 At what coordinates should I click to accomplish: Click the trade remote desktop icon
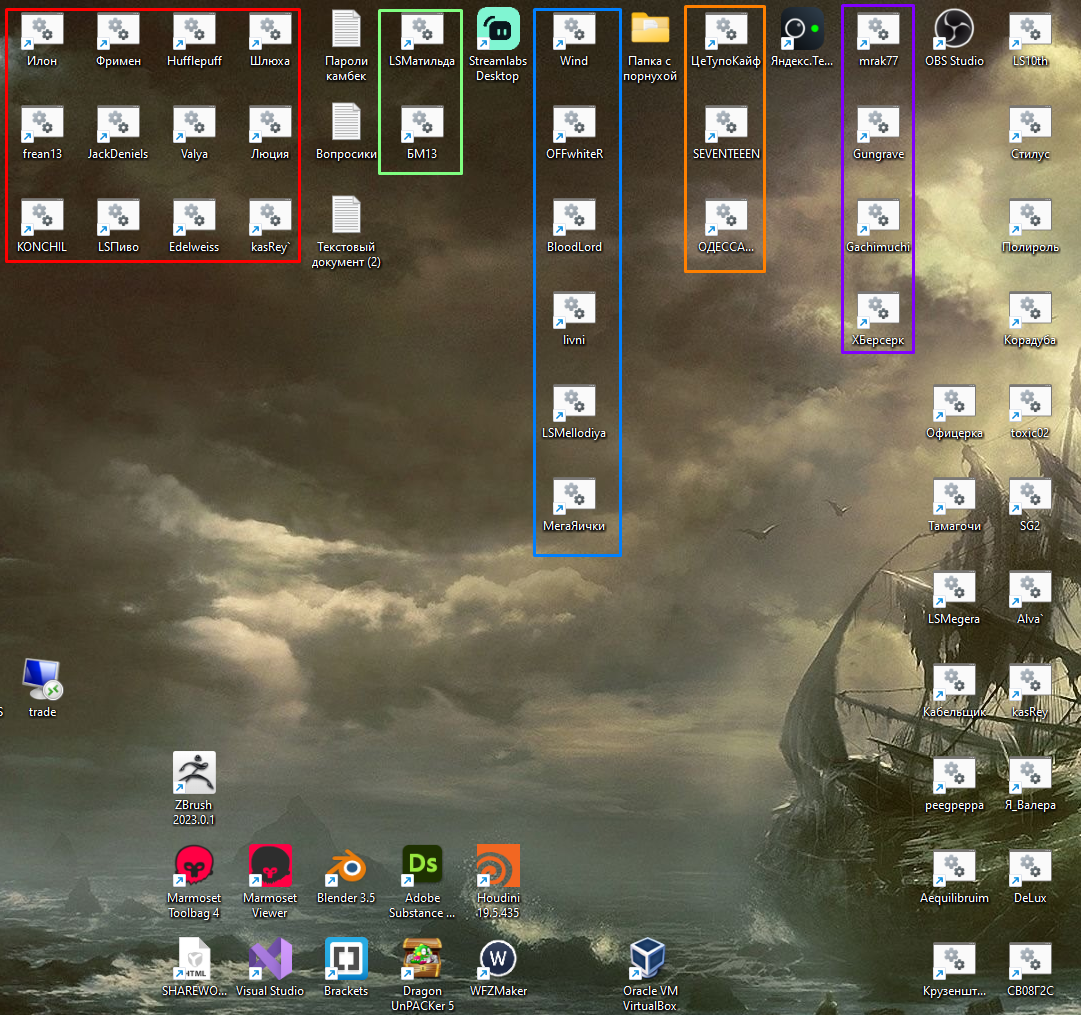click(42, 680)
